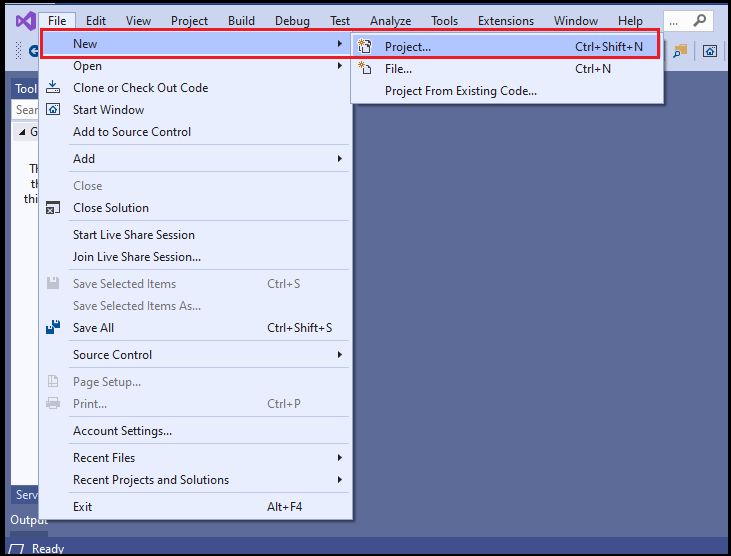Choose Exit from the File menu
The height and width of the screenshot is (556, 731).
coord(196,507)
